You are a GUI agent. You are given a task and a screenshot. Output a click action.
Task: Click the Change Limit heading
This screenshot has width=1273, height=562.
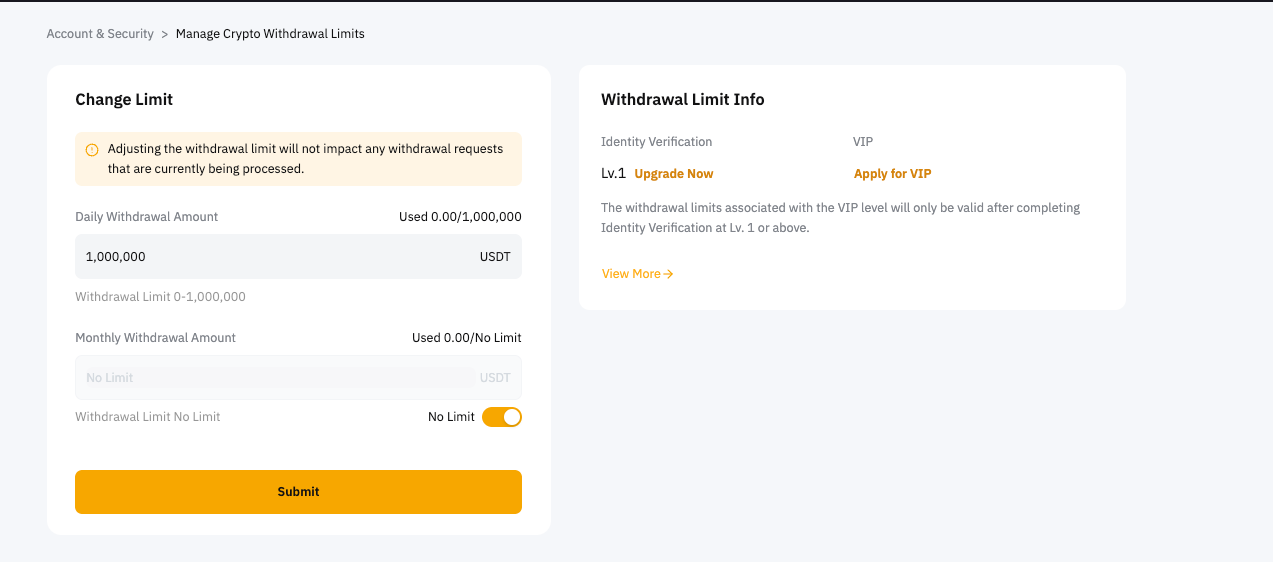coord(124,99)
